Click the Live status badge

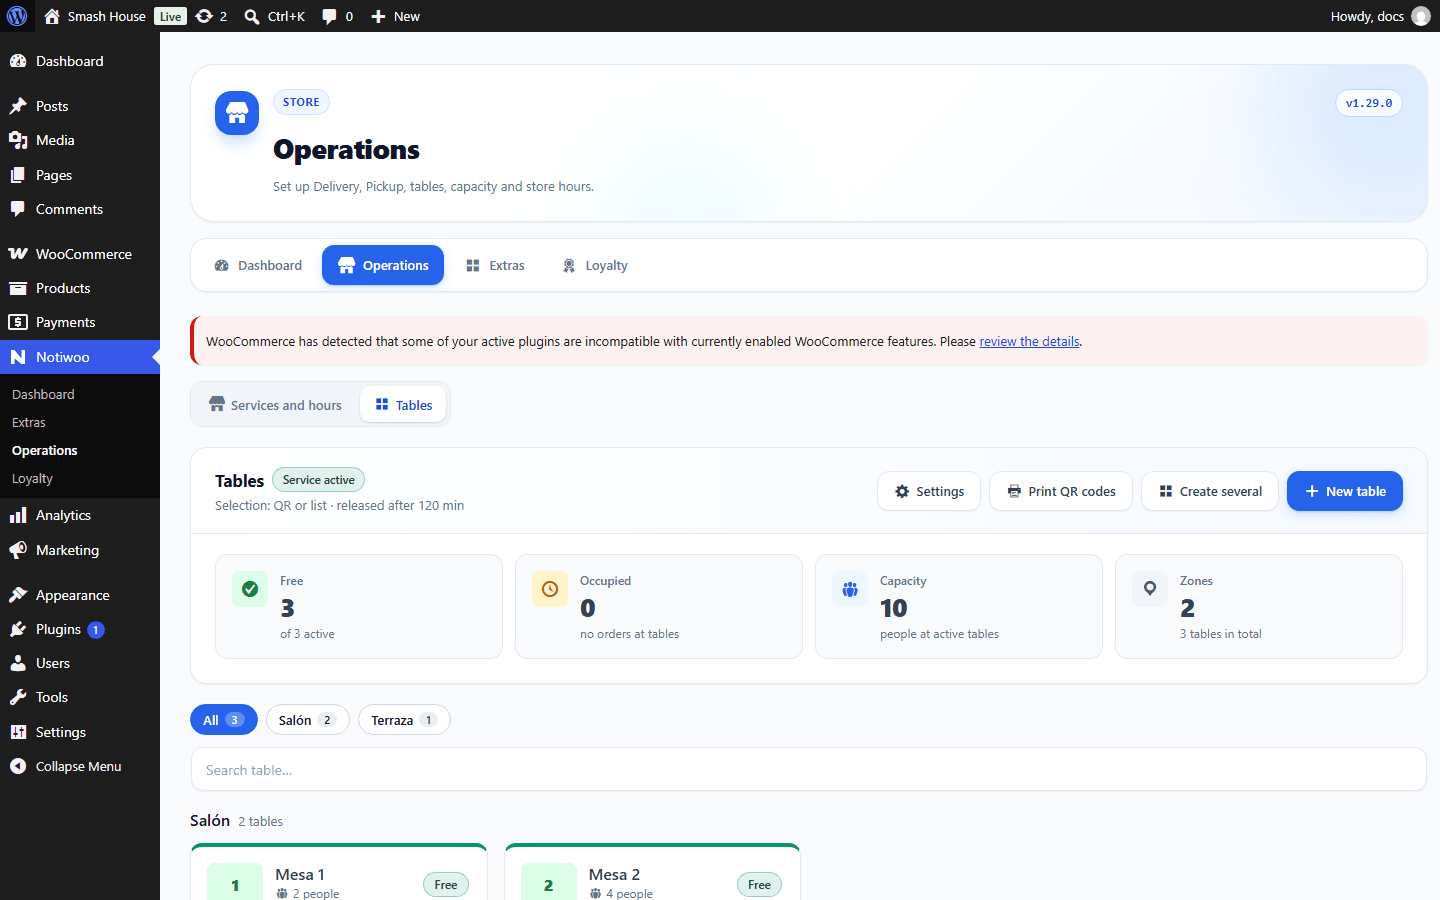pyautogui.click(x=171, y=16)
